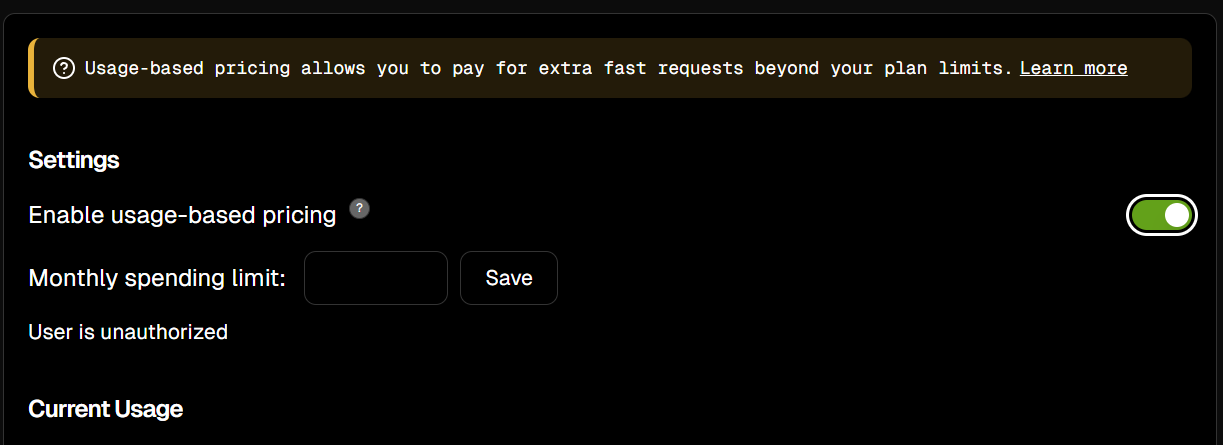Switch off the green pricing switch
The image size is (1223, 445).
tap(1162, 215)
